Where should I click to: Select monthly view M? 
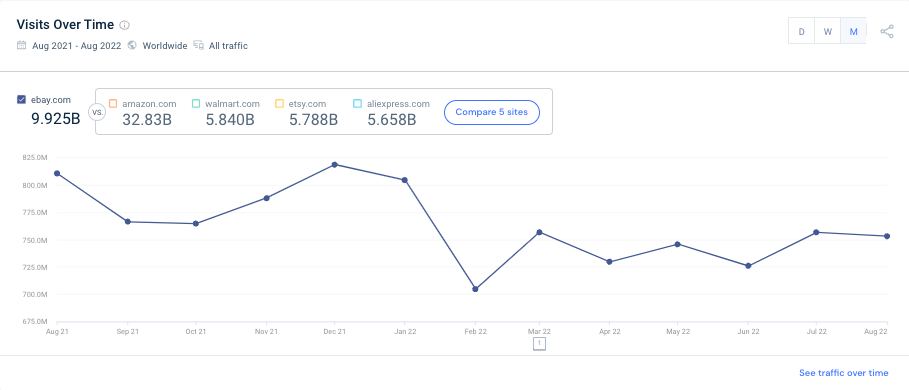853,31
